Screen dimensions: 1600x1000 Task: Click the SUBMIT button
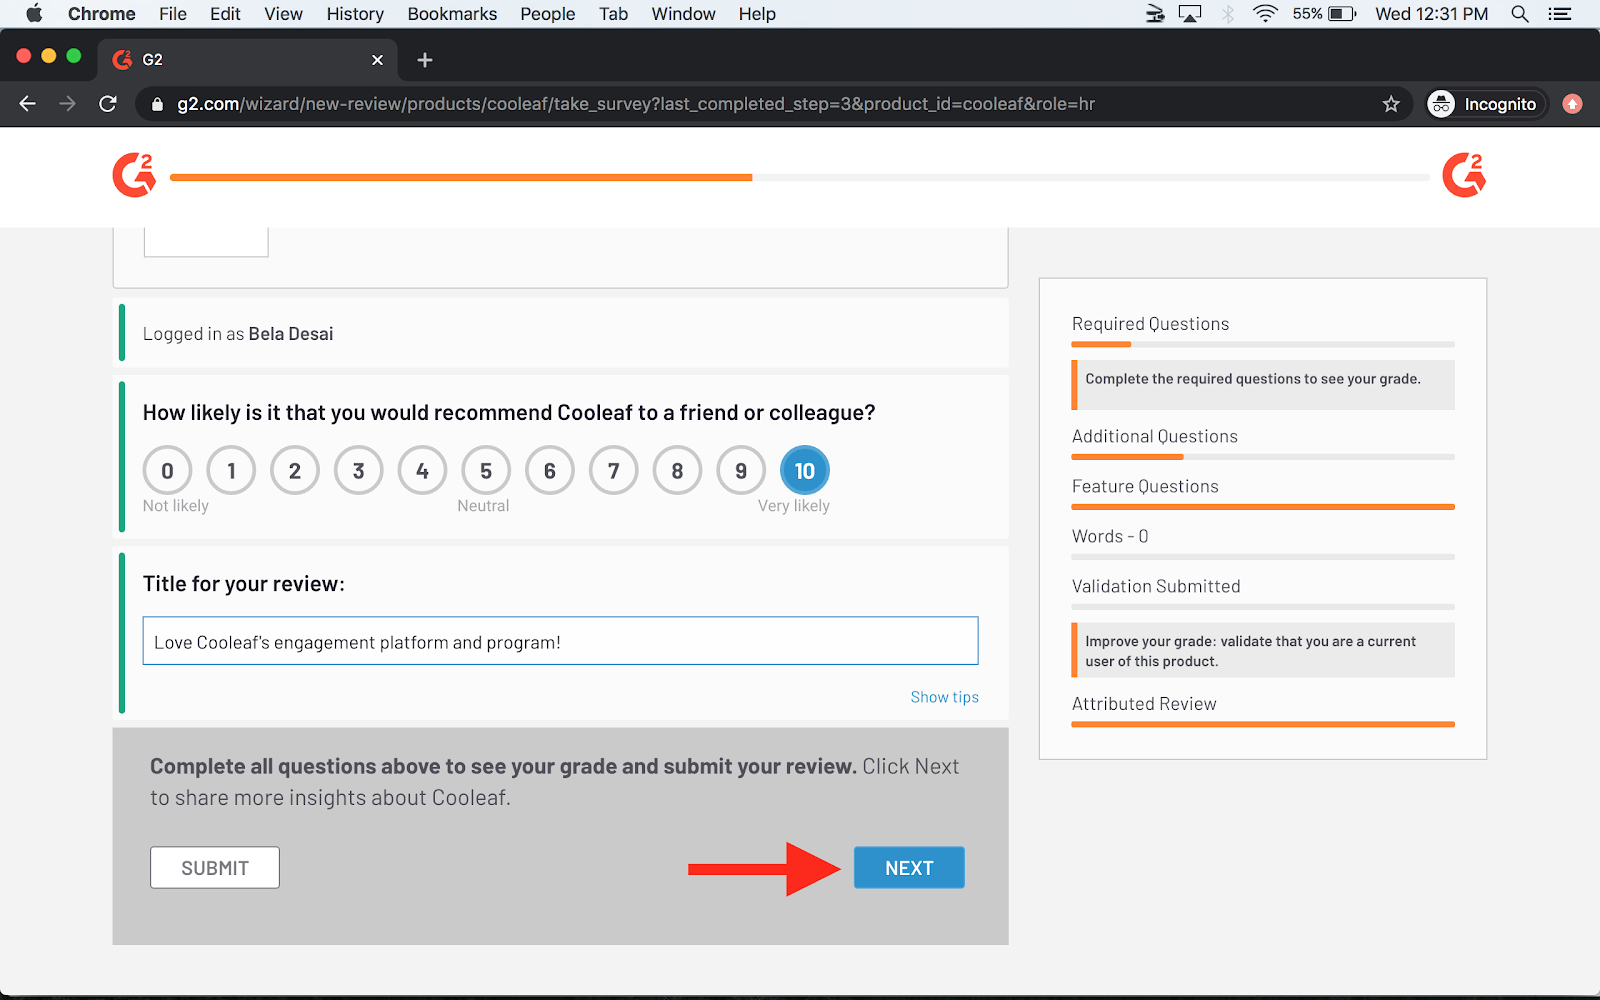click(x=215, y=868)
